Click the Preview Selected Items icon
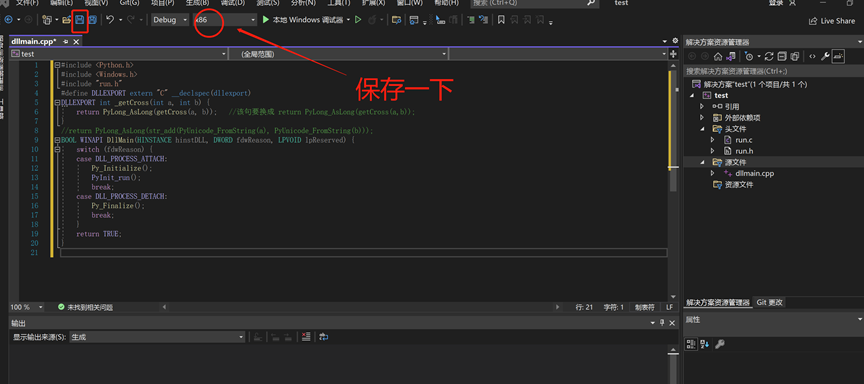This screenshot has height=384, width=864. click(x=838, y=56)
